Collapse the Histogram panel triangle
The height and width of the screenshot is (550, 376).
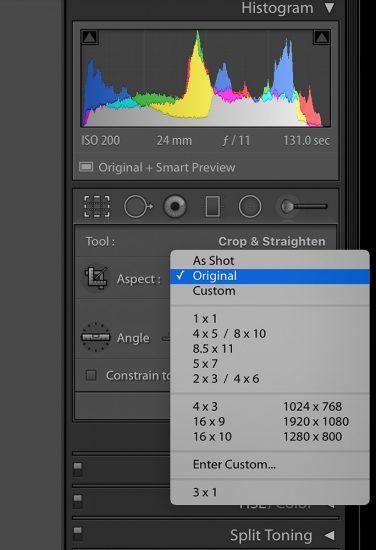click(x=329, y=8)
